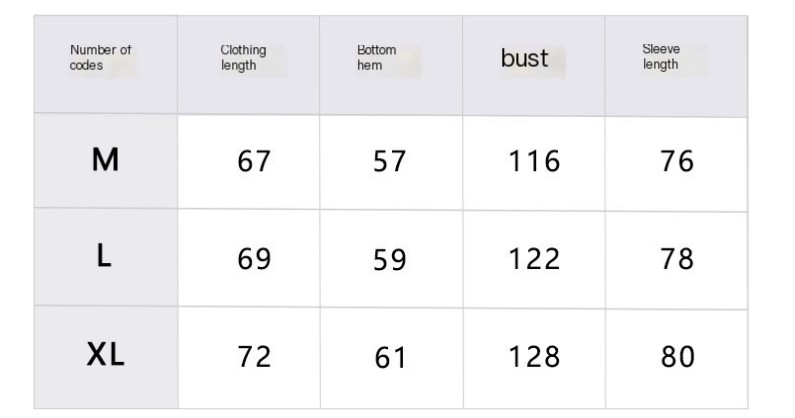
Task: Click the "Bottom hem" column header
Action: 376,58
